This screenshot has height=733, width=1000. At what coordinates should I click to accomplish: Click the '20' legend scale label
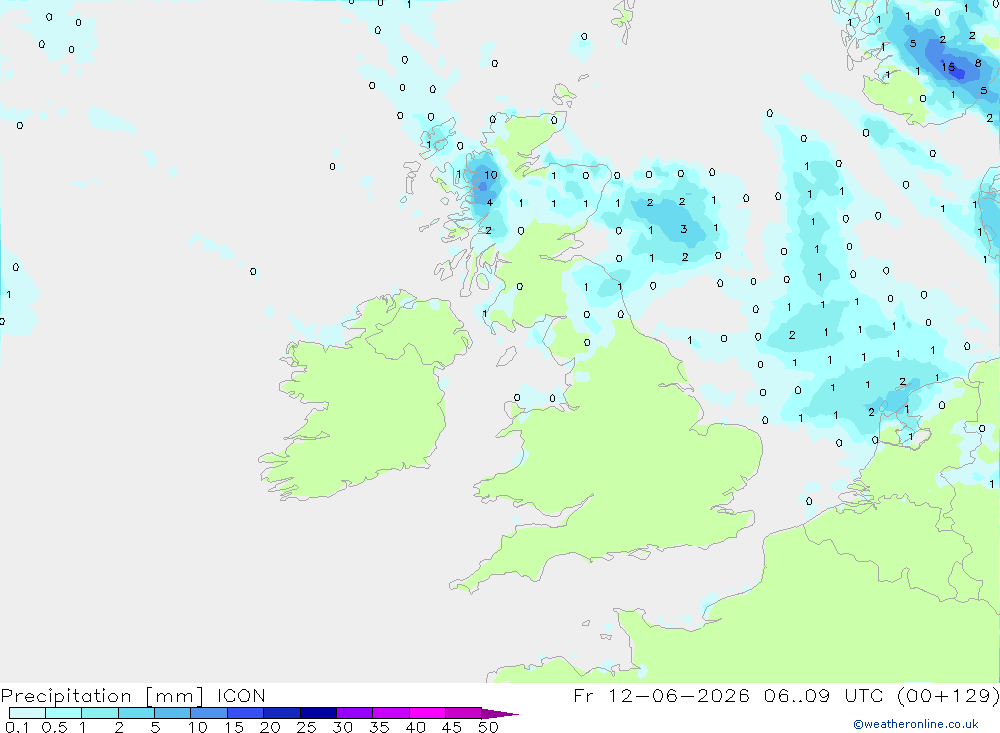pyautogui.click(x=270, y=727)
